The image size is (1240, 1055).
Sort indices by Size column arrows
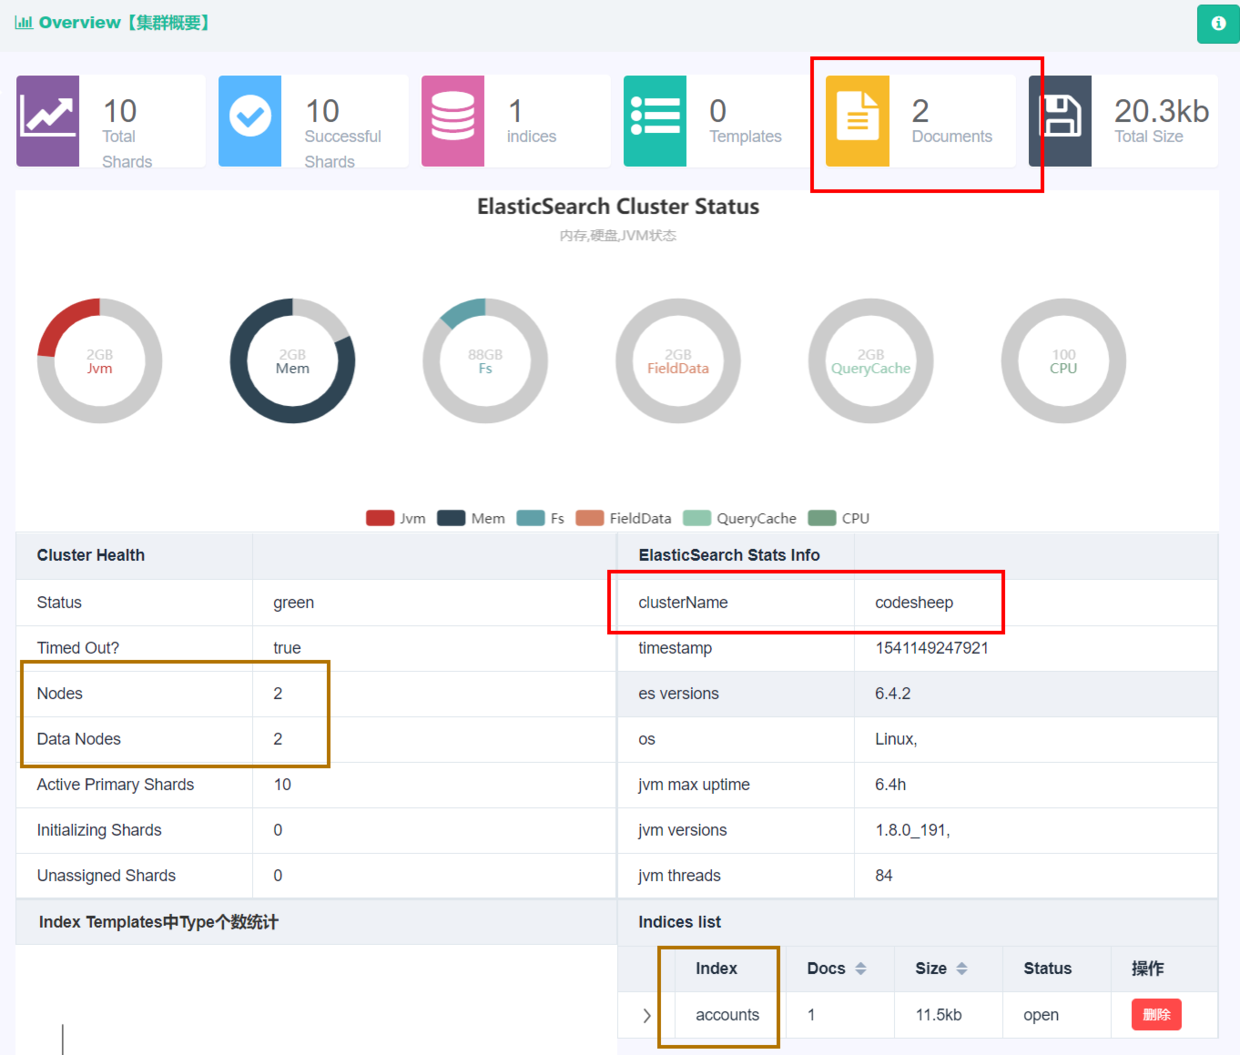point(962,969)
